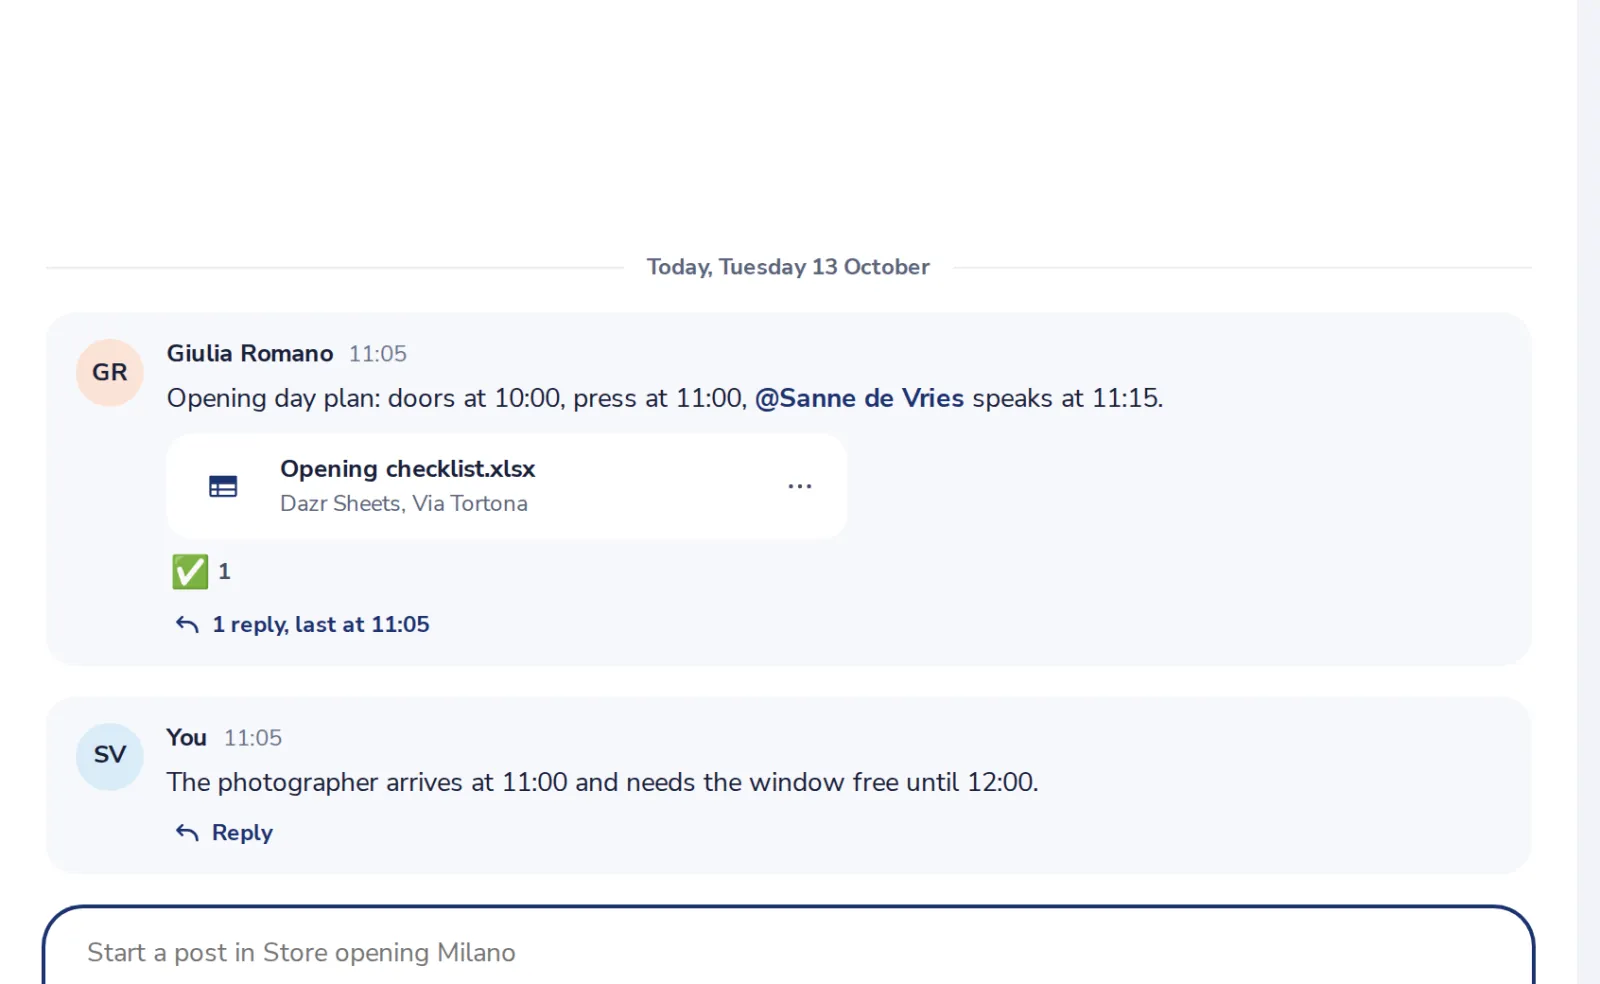Screen dimensions: 1600x984
Task: Click the 11:05 timestamp on your post
Action: tap(253, 738)
